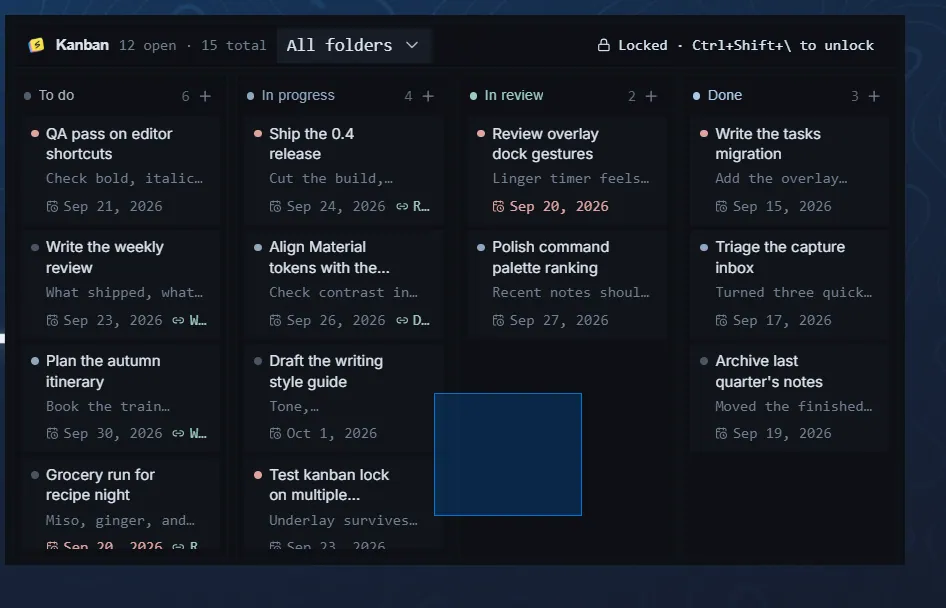The image size is (946, 608).
Task: Open the "Ship the 0.4 release" card title
Action: (x=311, y=144)
